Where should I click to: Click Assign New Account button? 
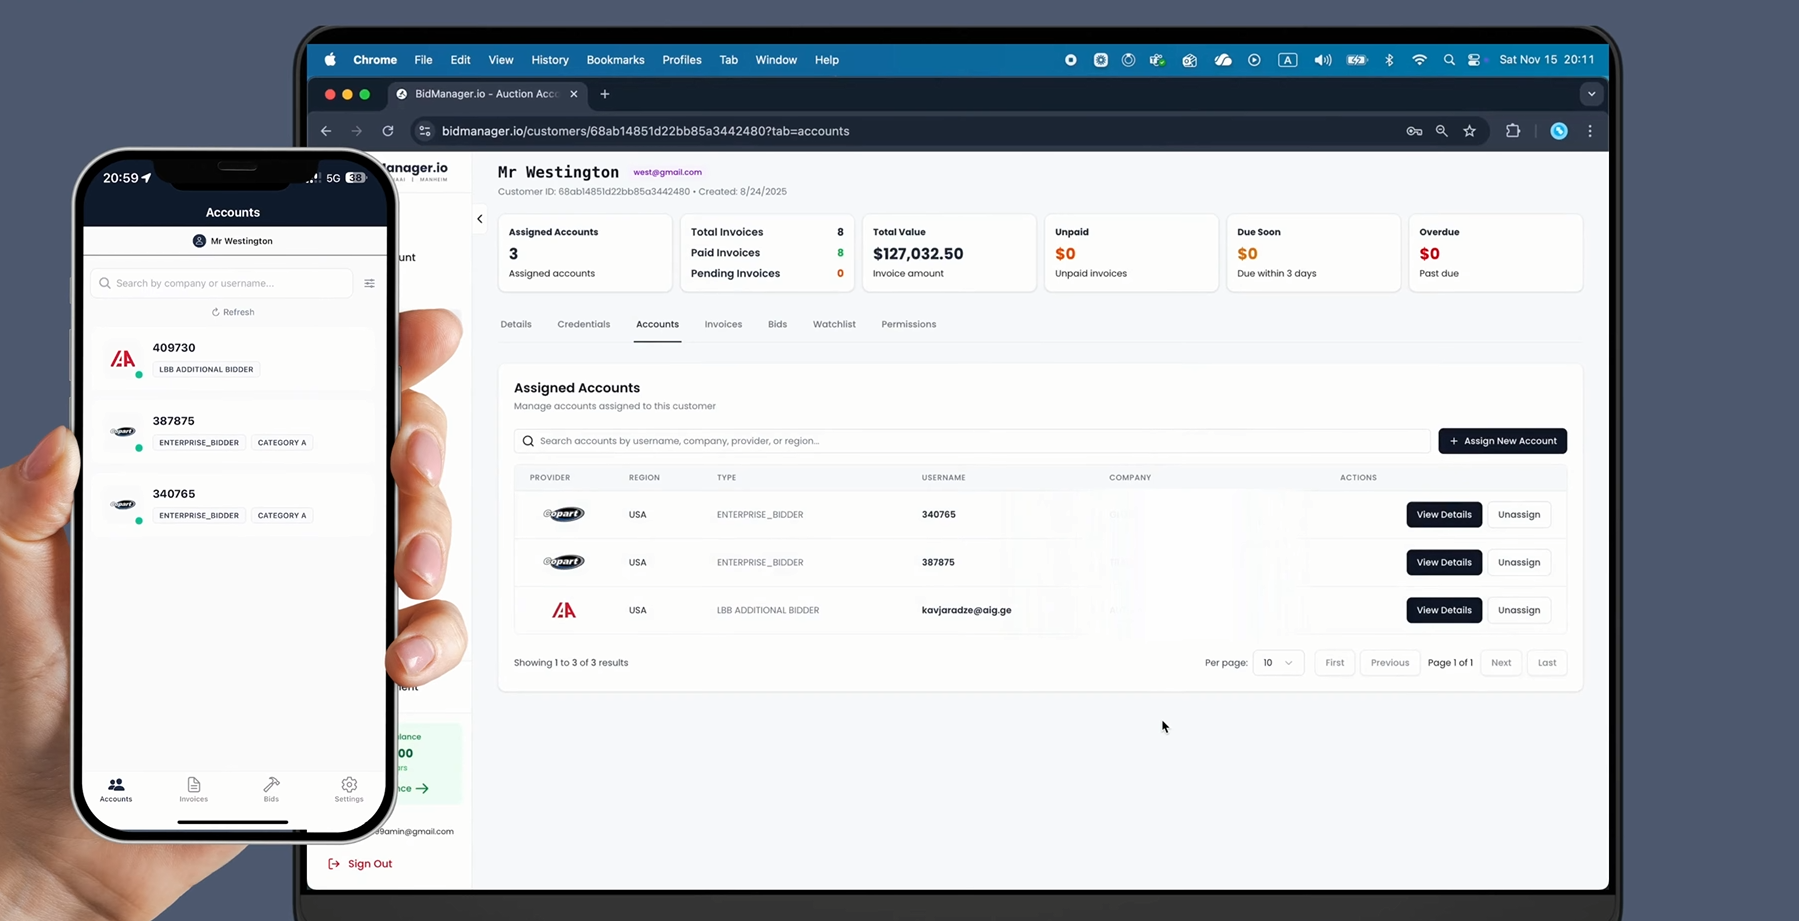coord(1502,441)
